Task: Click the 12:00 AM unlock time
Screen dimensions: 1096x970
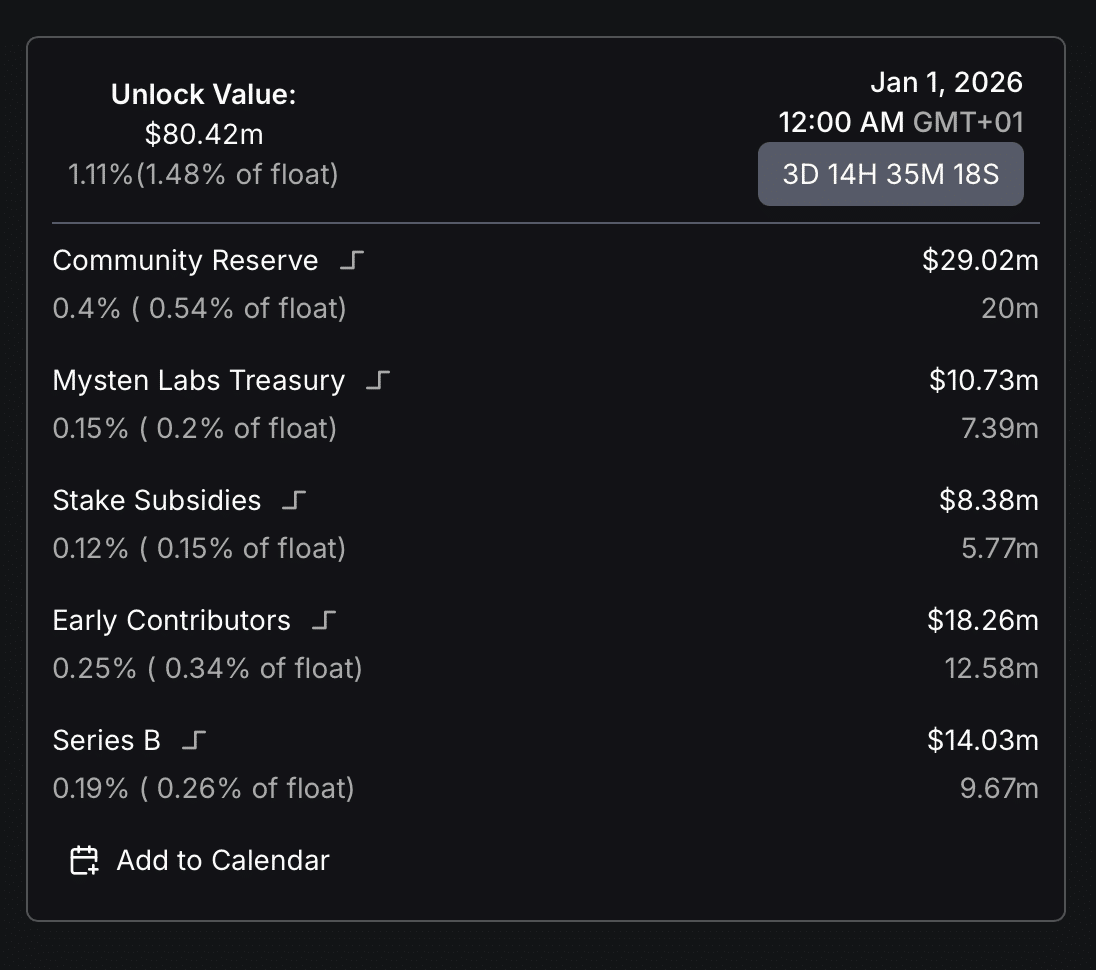Action: (841, 122)
